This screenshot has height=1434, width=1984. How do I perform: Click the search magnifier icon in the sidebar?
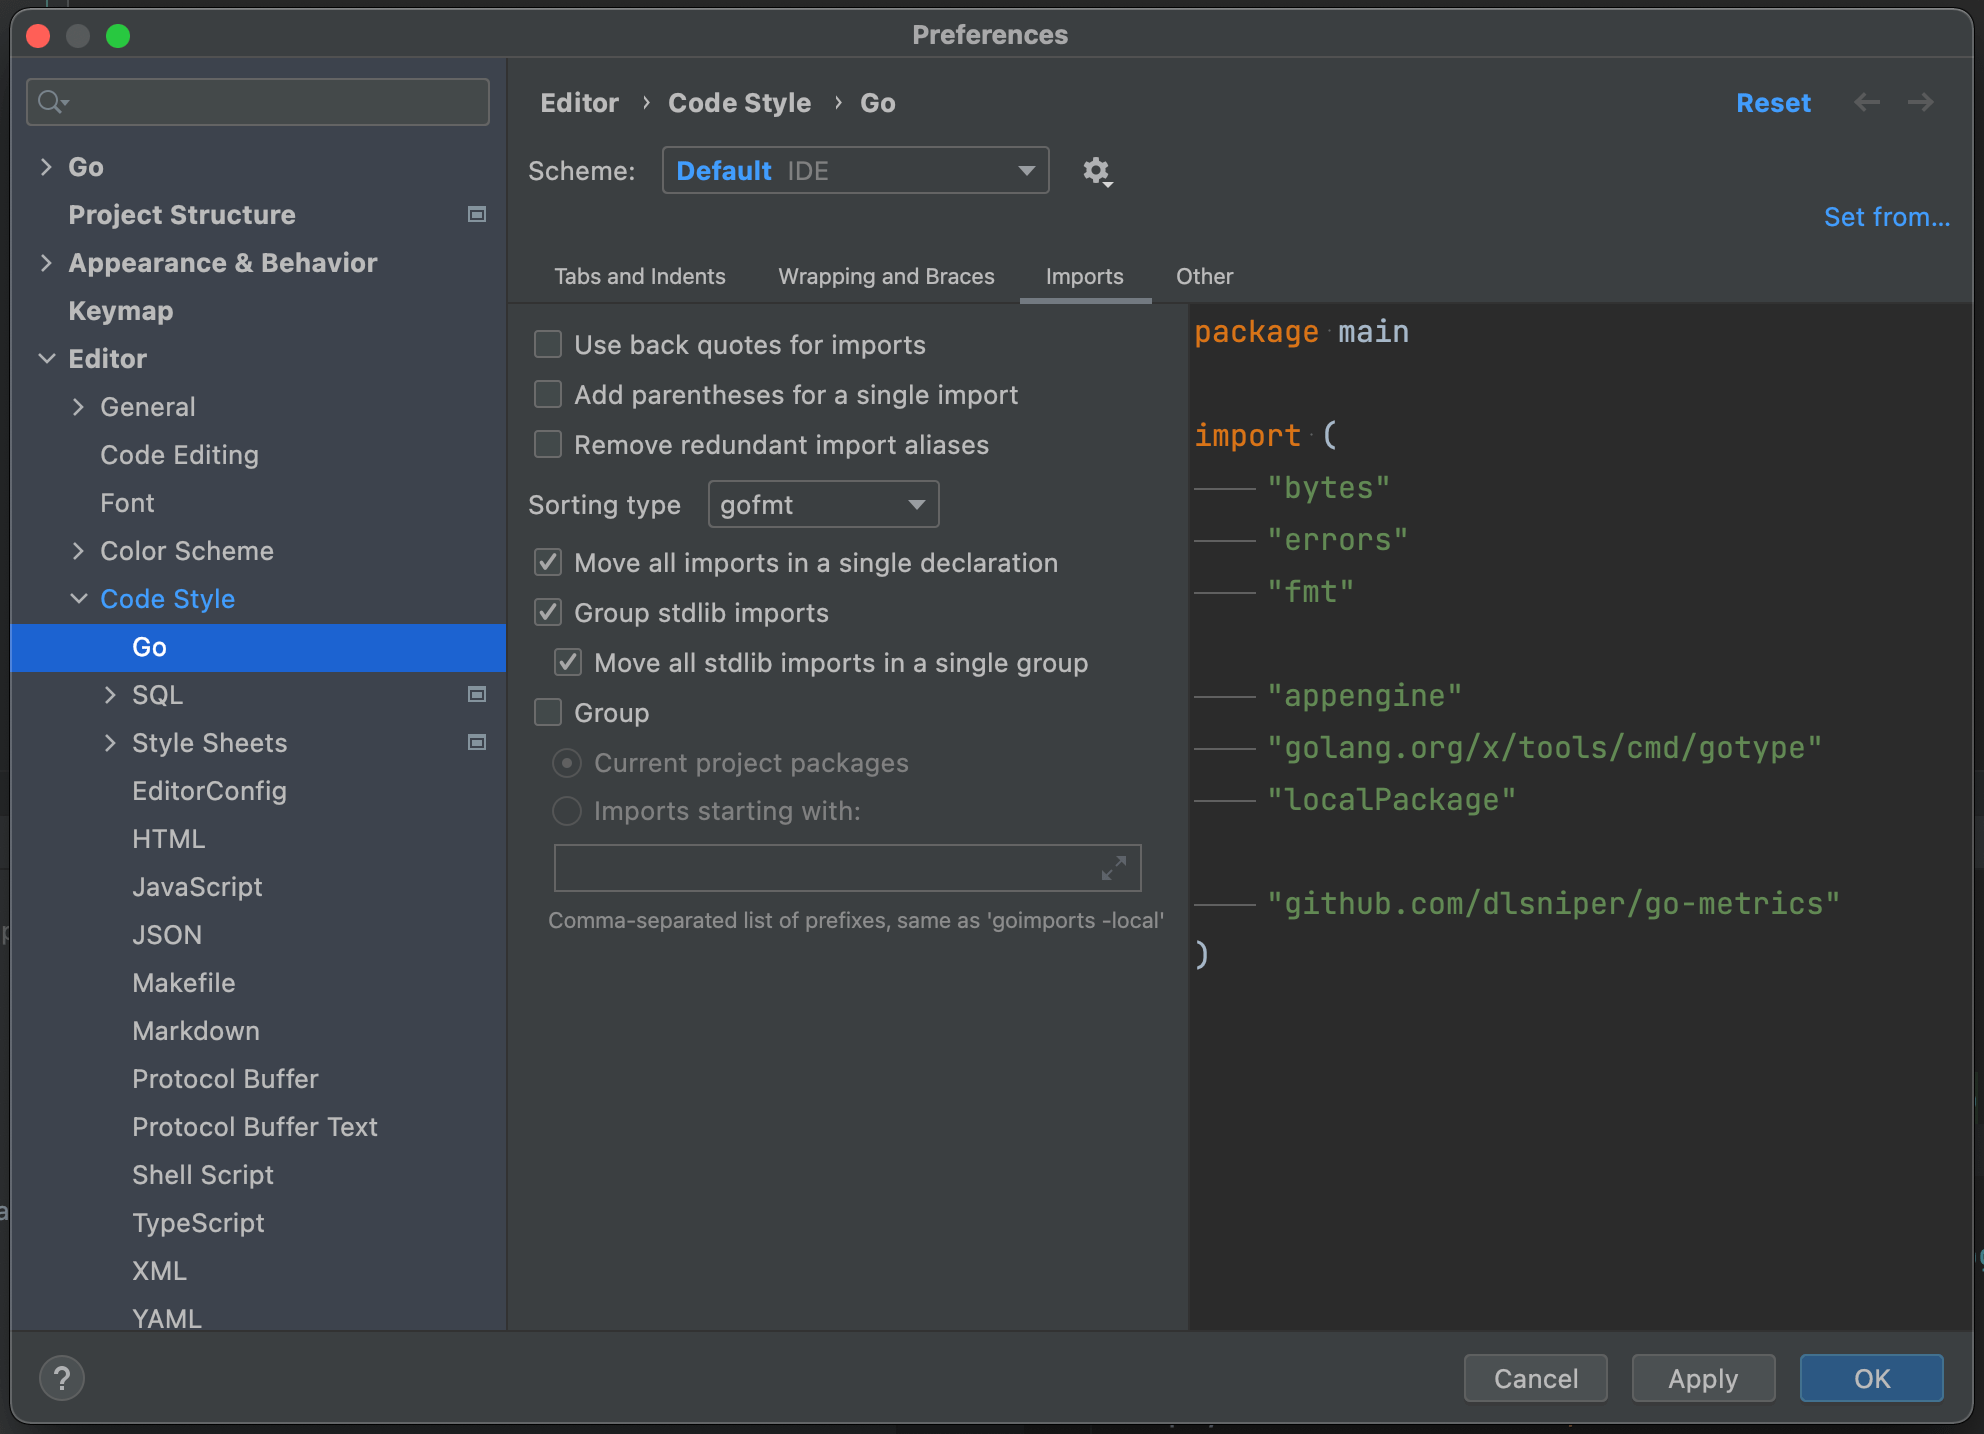(51, 101)
